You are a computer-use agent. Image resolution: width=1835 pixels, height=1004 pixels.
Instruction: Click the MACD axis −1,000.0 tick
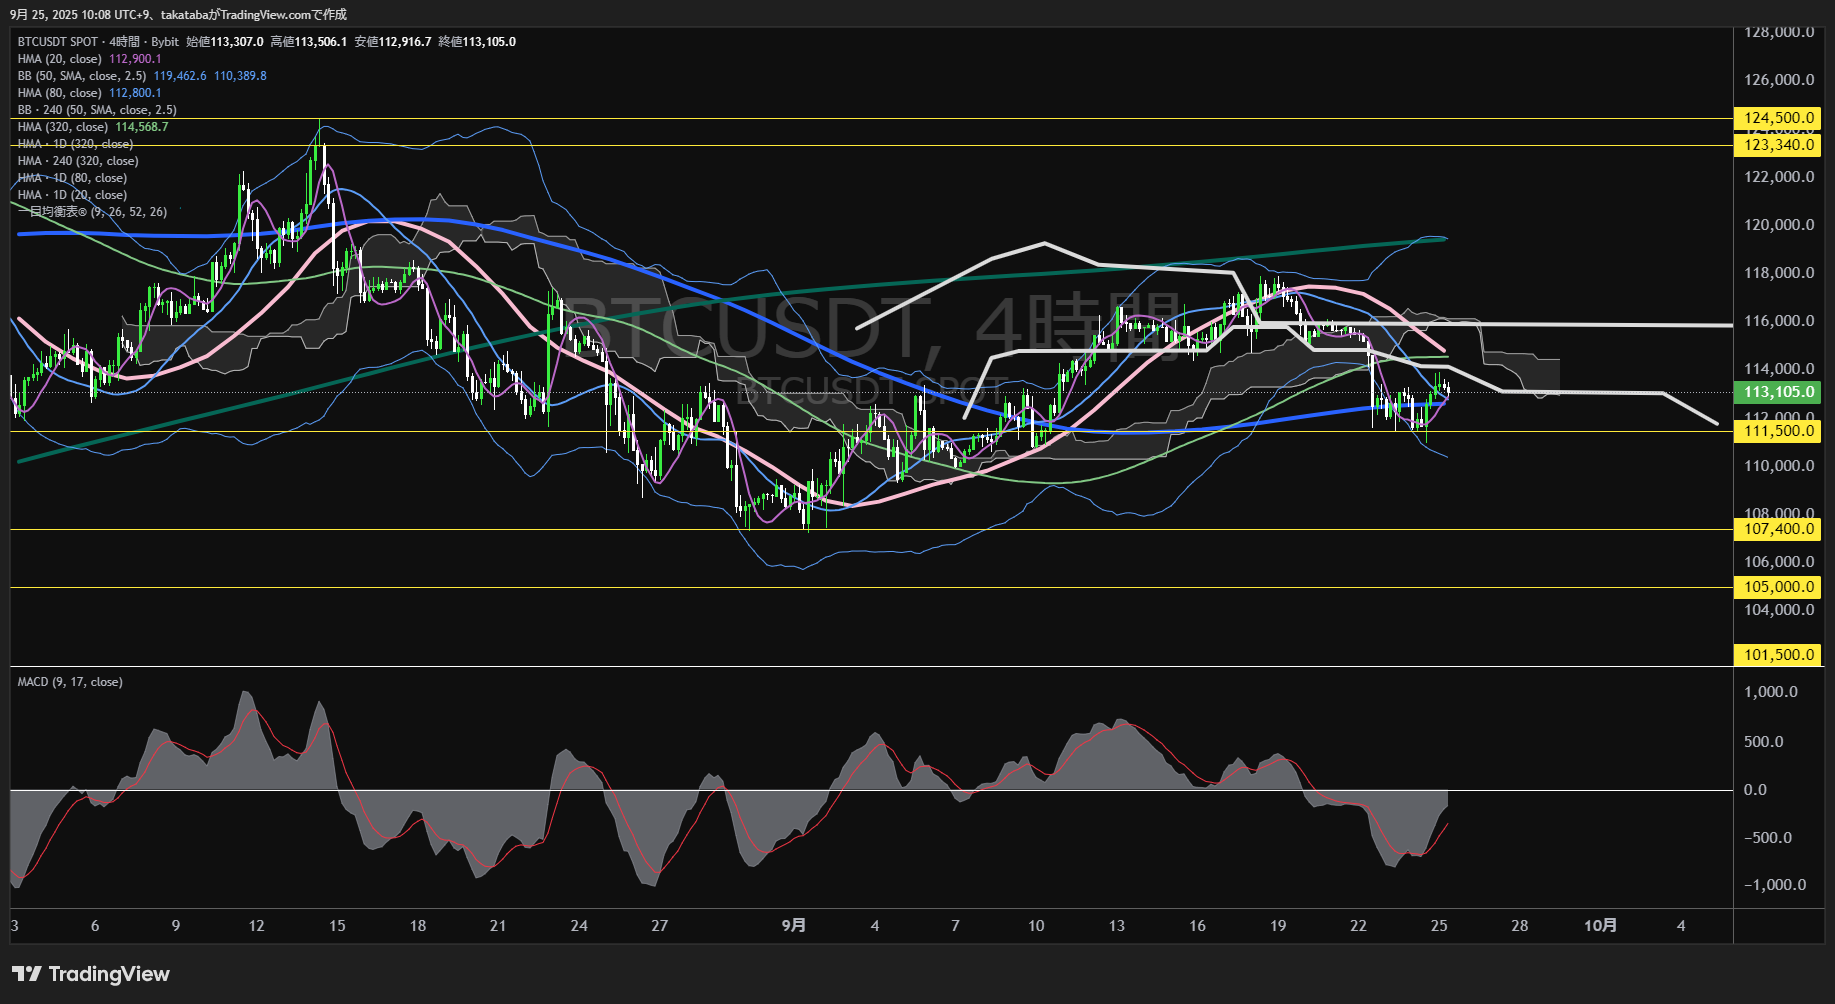tap(1775, 885)
